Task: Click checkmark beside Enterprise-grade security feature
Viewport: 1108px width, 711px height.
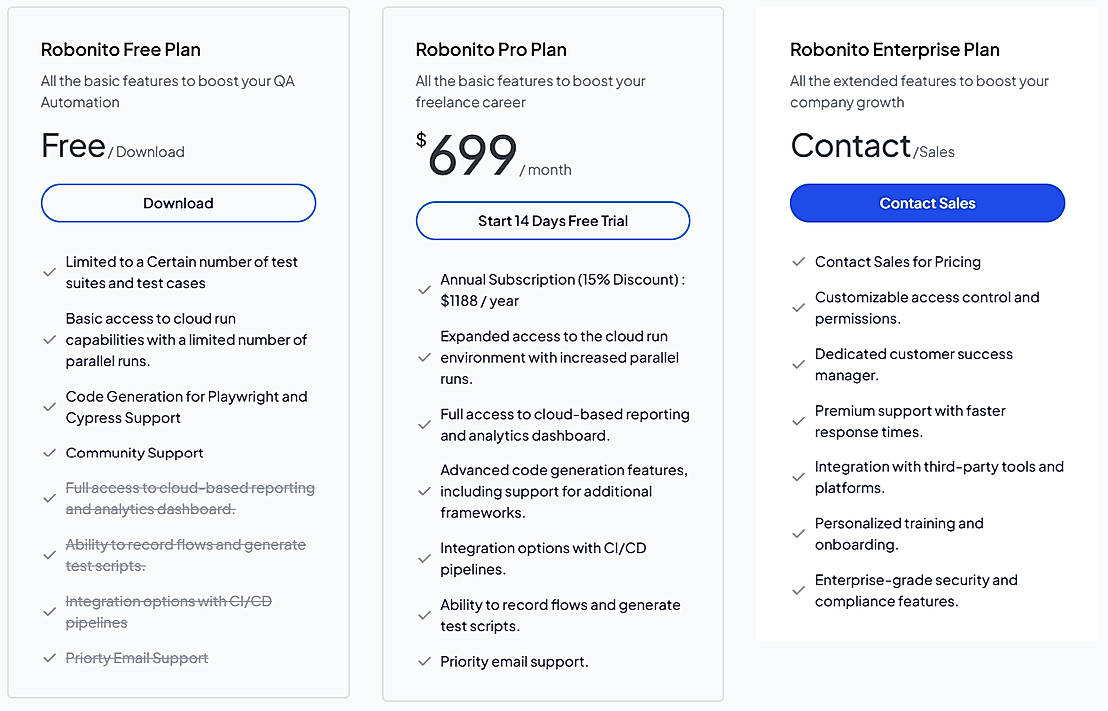Action: (798, 591)
